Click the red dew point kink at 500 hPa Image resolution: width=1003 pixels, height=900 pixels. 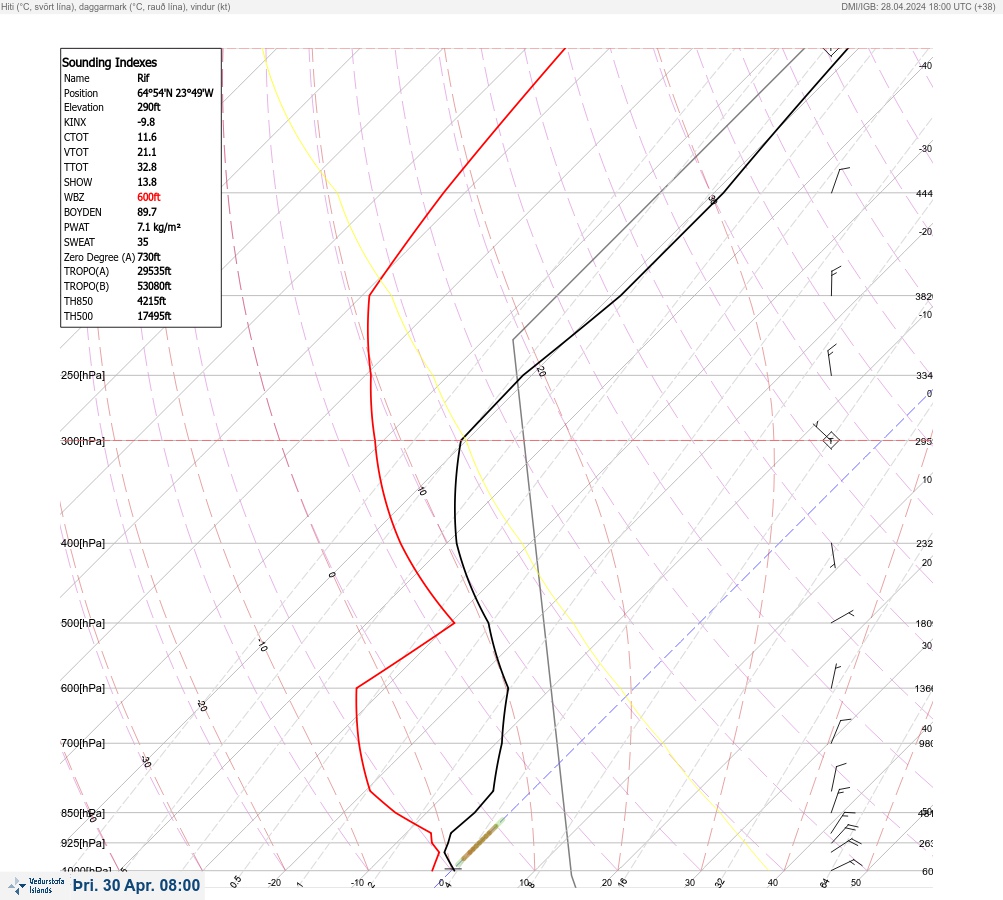click(454, 622)
